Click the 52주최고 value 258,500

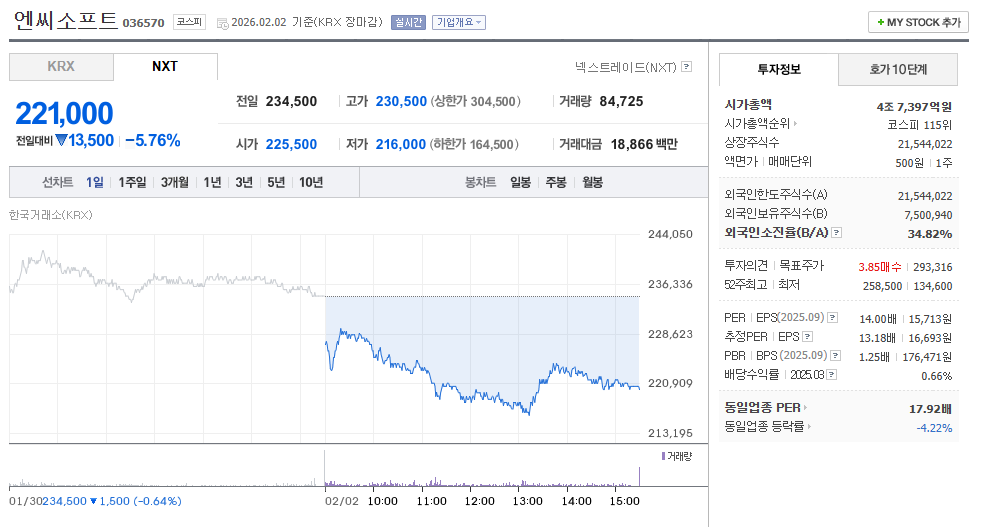882,286
